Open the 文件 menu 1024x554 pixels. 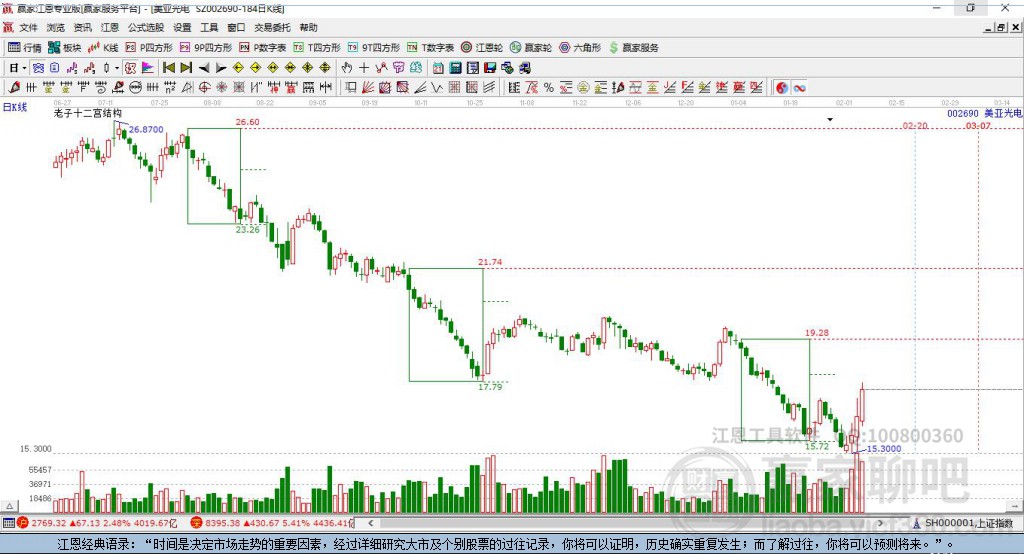tap(29, 27)
